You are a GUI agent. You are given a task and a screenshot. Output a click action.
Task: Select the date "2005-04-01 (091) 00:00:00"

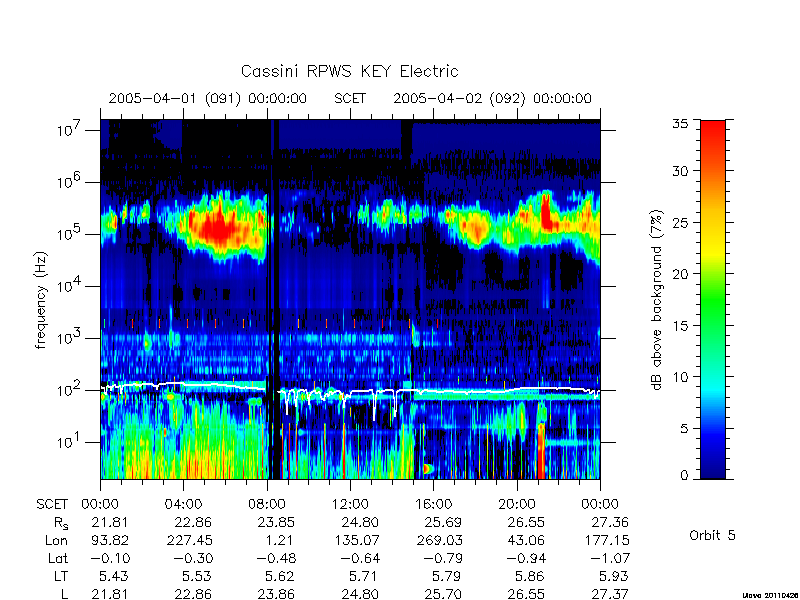[208, 98]
